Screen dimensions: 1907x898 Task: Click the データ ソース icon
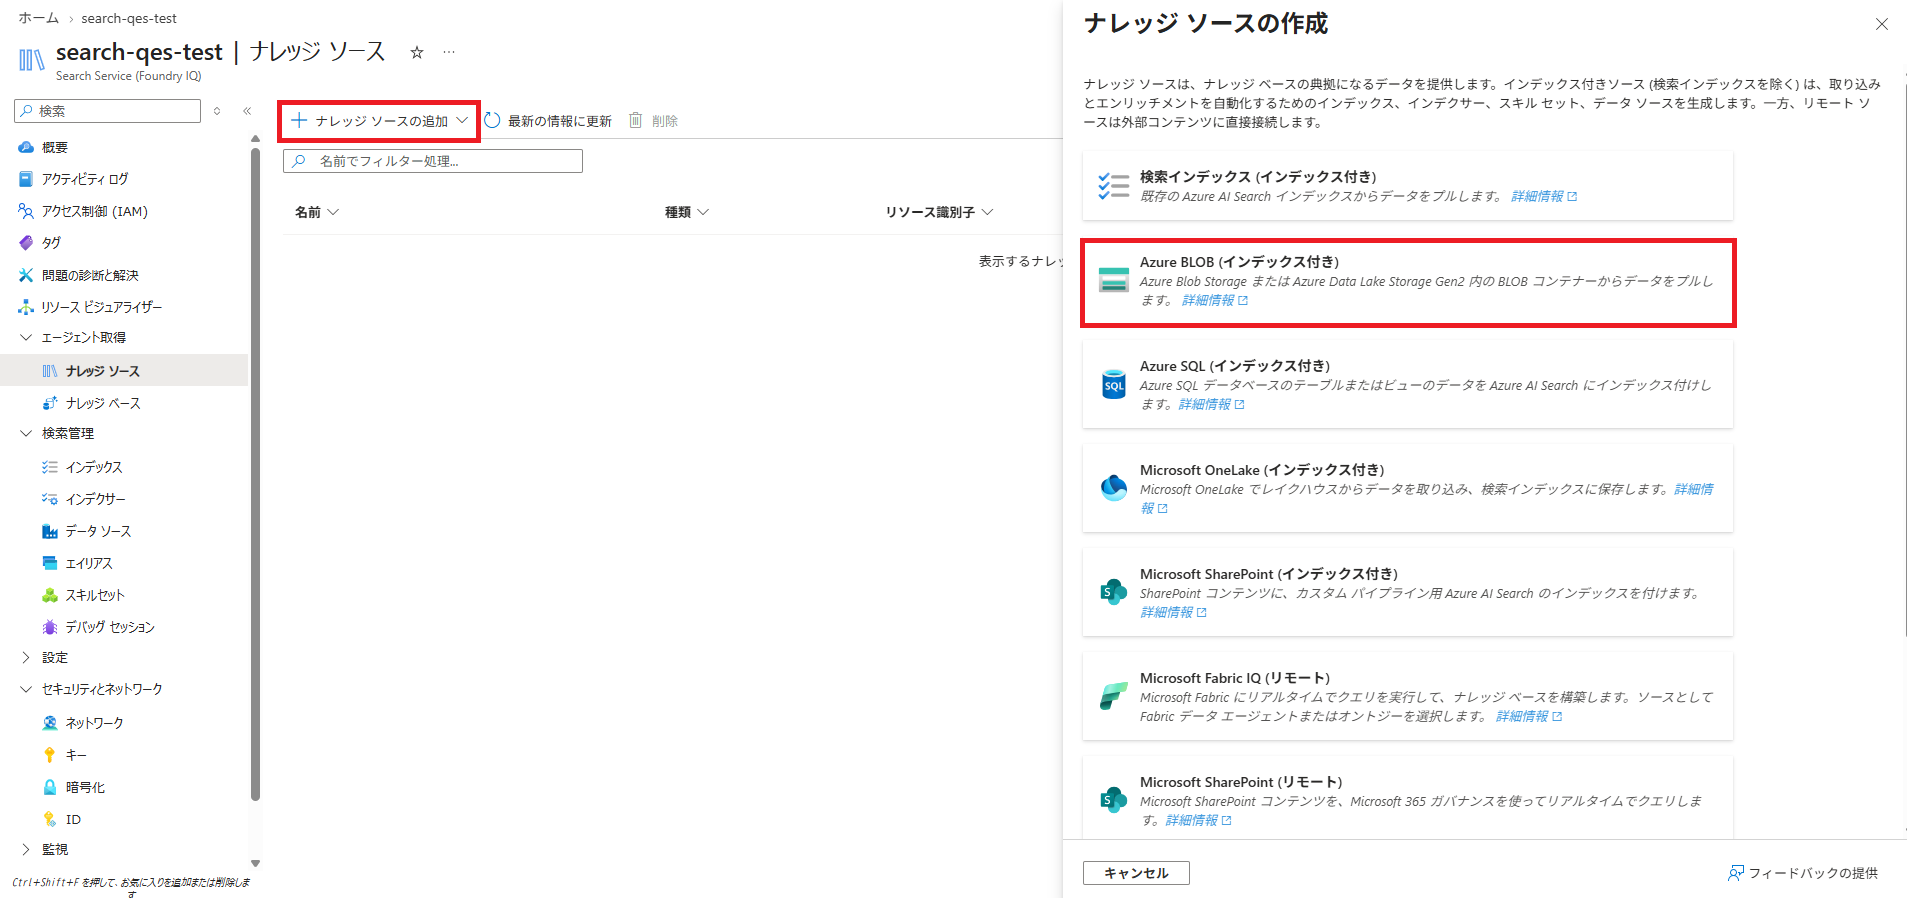click(x=50, y=531)
